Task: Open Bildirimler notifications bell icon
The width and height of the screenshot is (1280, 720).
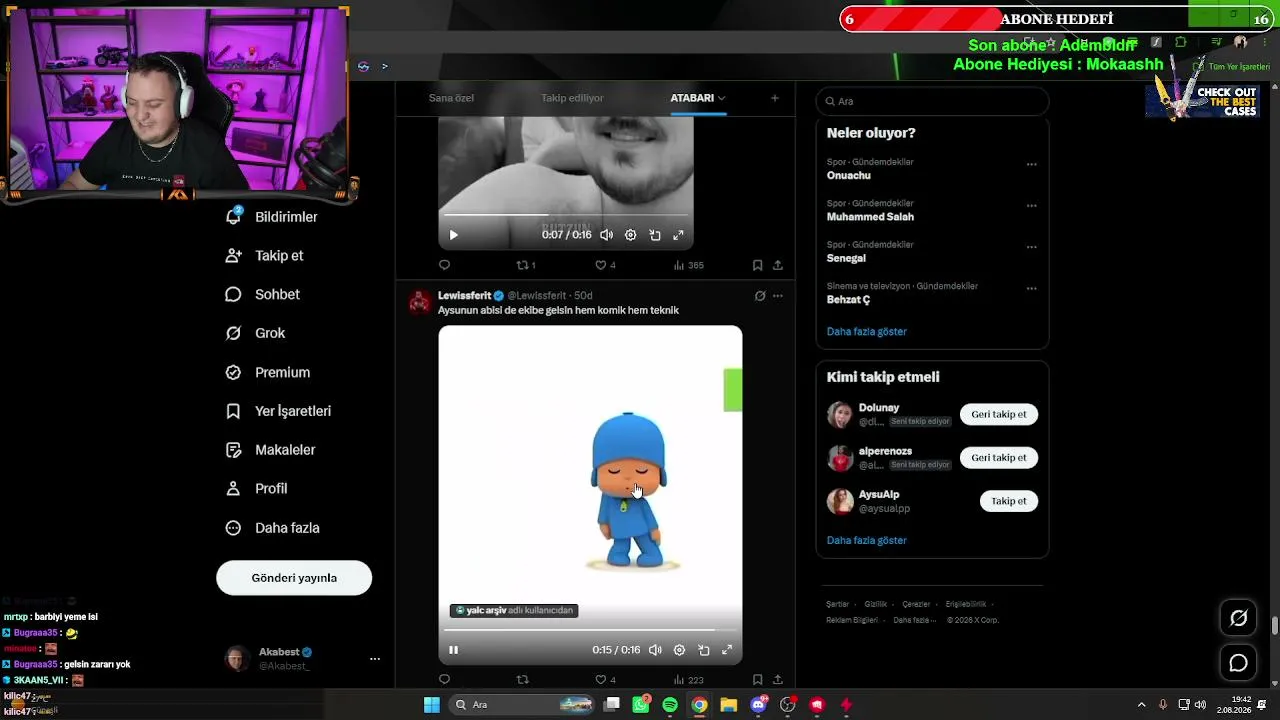Action: pyautogui.click(x=233, y=216)
